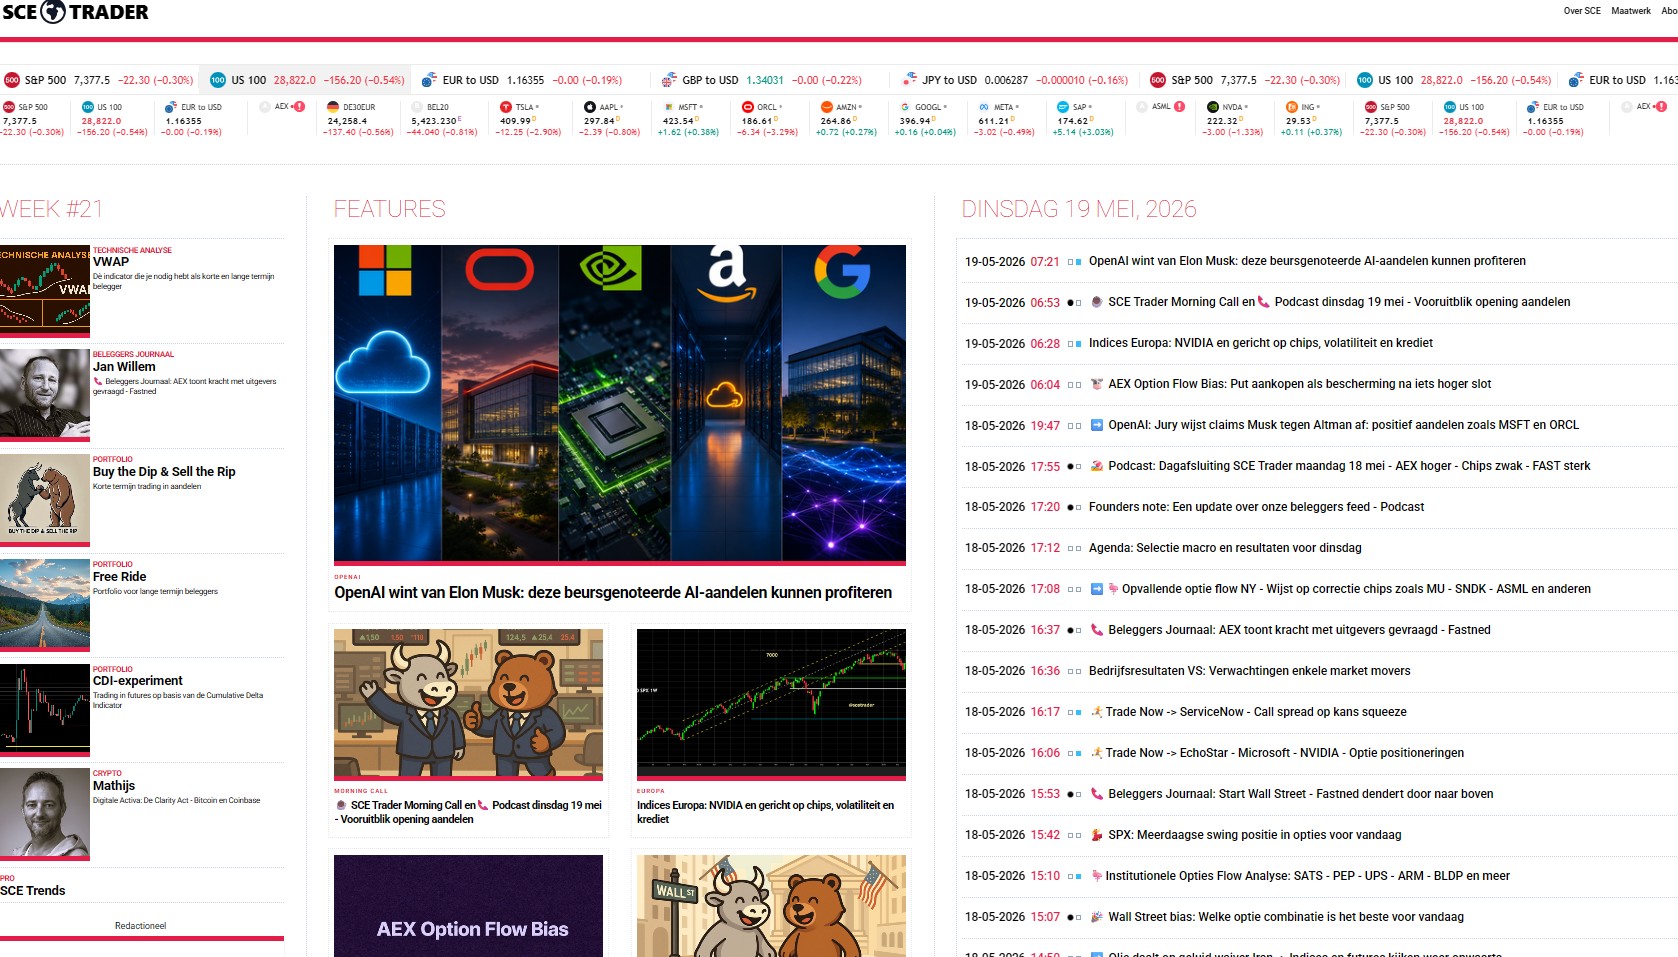Click the arrow icon before 'OpenAI: Jury wijst claims'

[x=1097, y=425]
